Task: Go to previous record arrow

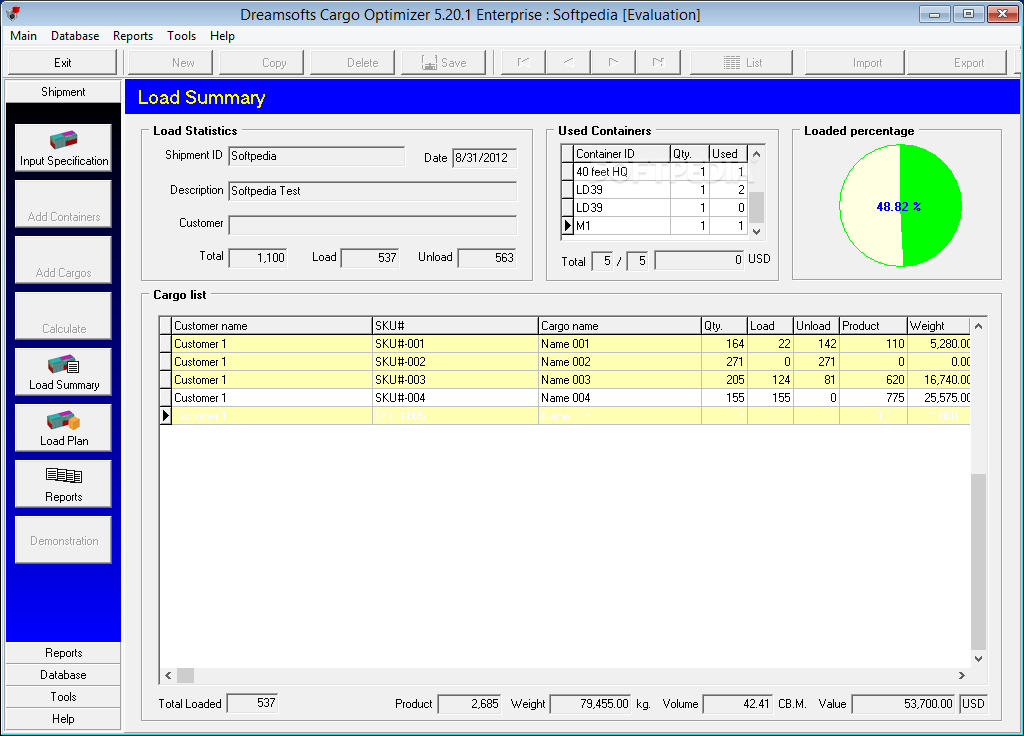Action: tap(568, 63)
